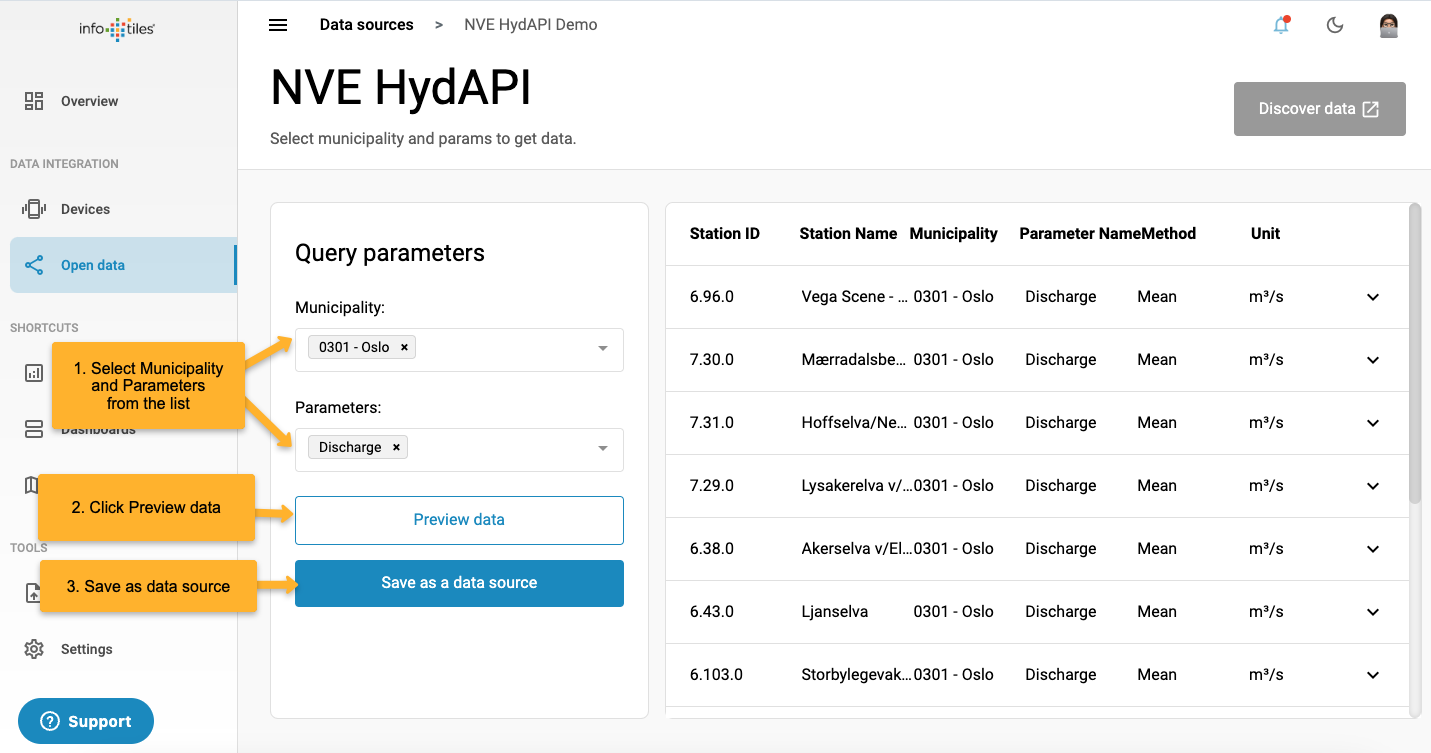Open the Municipality dropdown arrow
The image size is (1431, 753).
(x=603, y=349)
